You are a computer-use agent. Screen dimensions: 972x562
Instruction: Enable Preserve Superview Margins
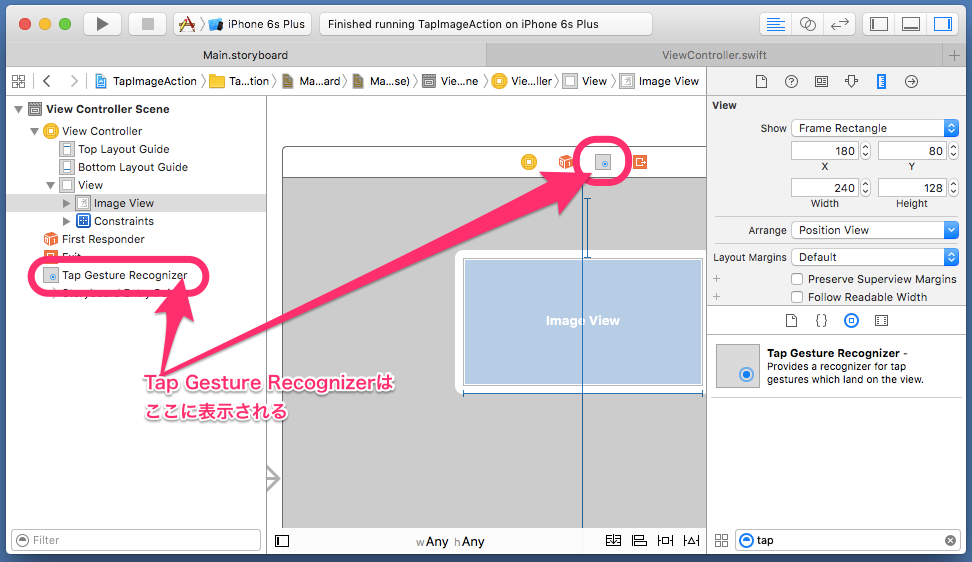pyautogui.click(x=797, y=279)
